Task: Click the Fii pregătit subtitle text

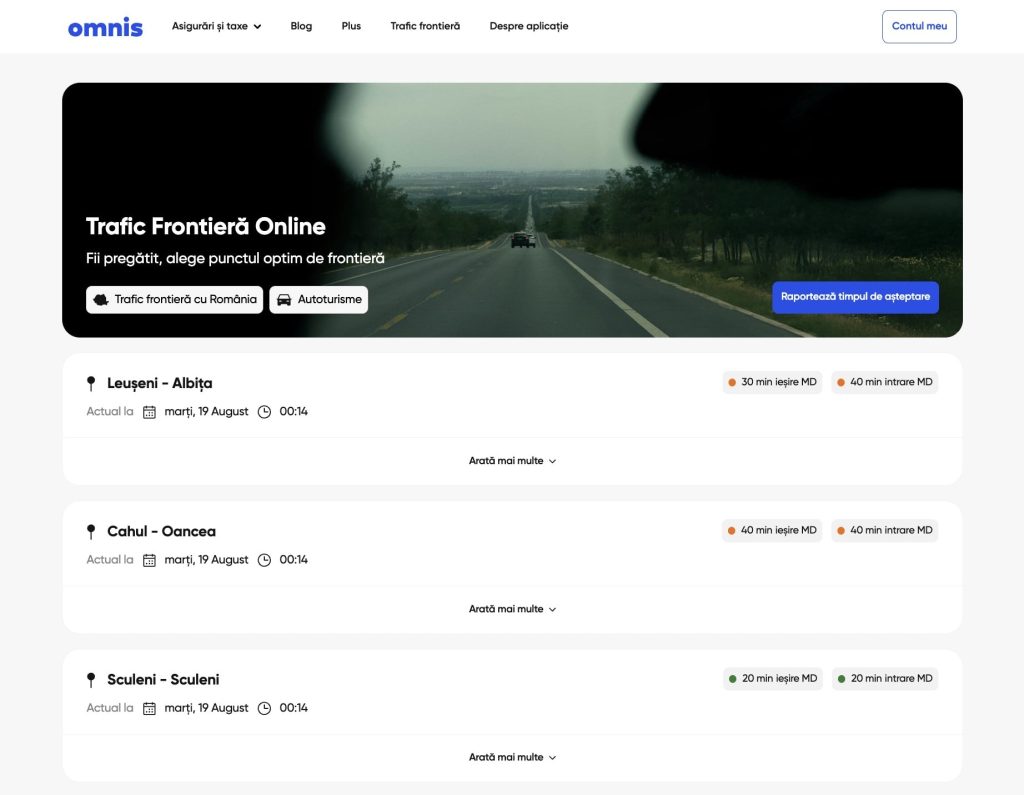Action: click(235, 259)
